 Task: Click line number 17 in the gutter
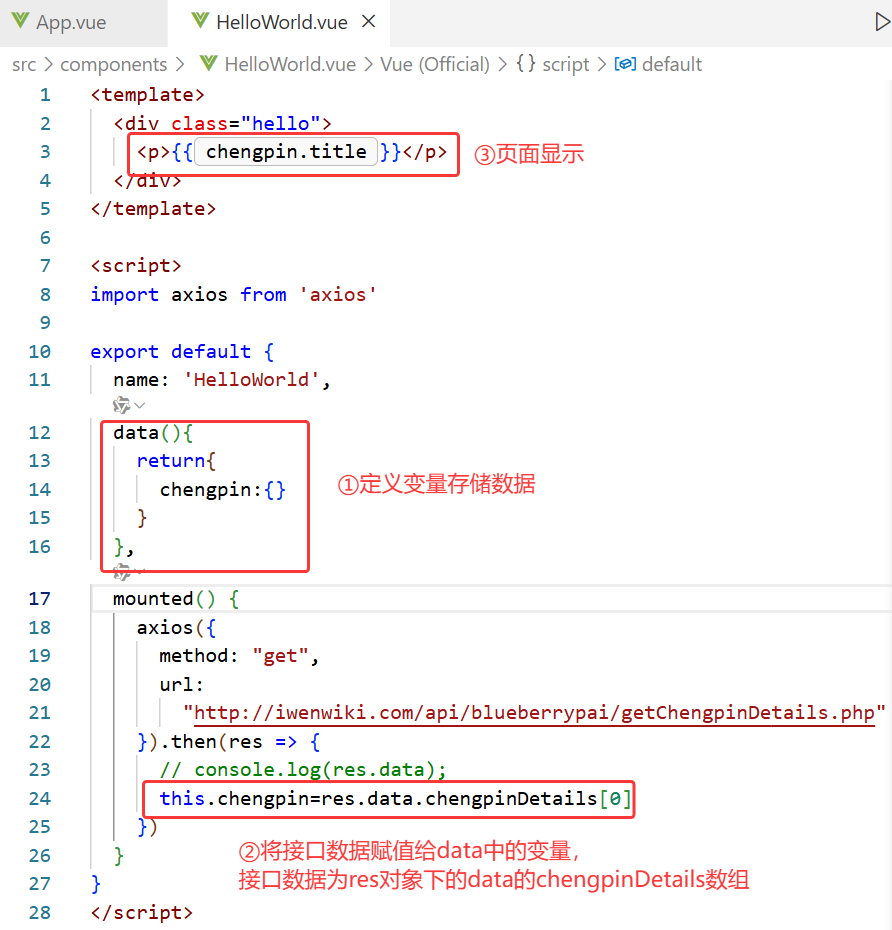(40, 598)
